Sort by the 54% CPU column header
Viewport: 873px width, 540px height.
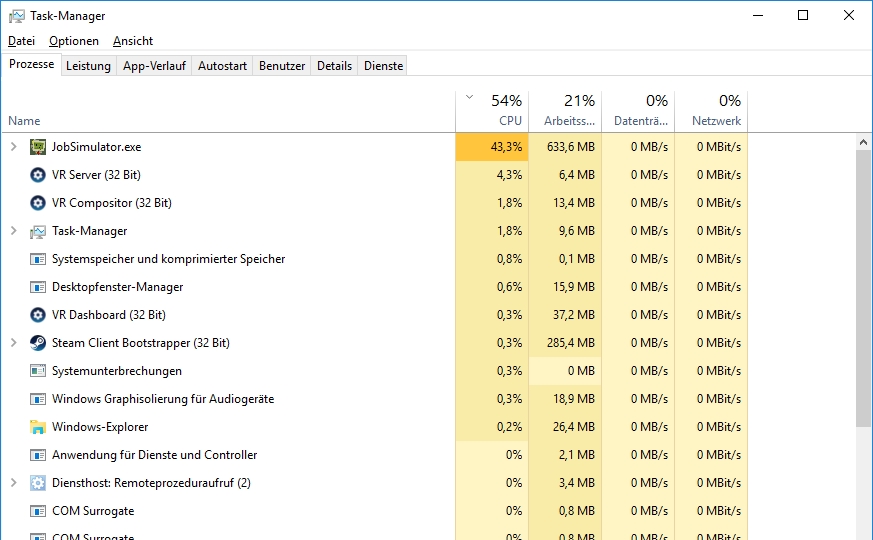tap(492, 111)
